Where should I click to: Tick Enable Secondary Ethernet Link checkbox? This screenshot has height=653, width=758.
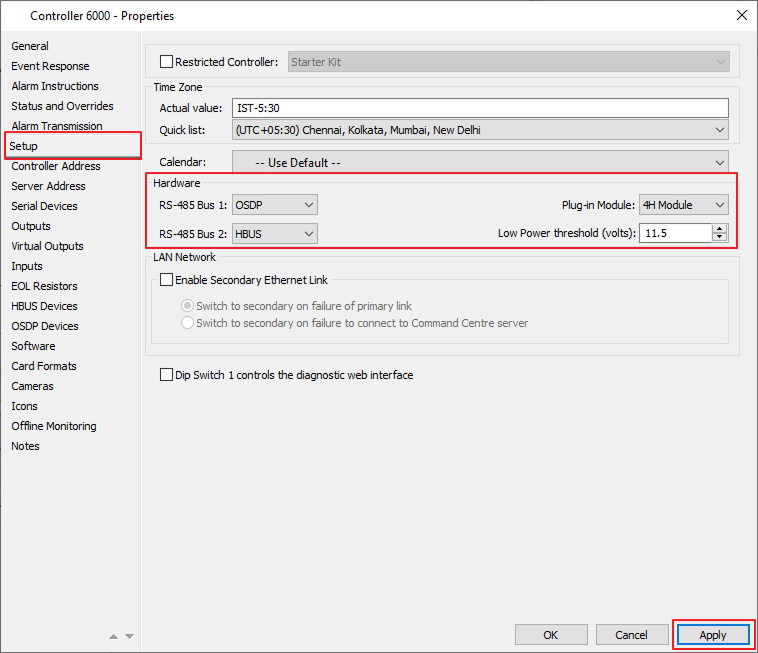point(167,280)
